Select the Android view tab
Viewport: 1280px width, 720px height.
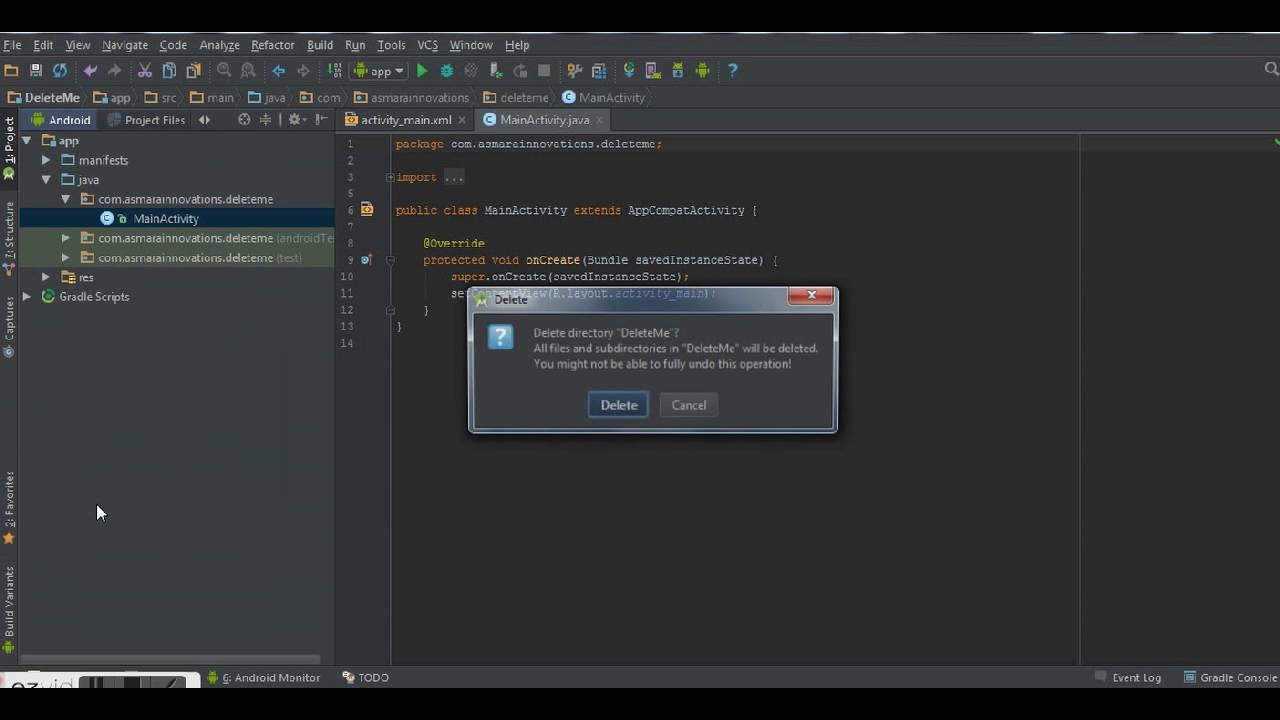coord(60,120)
